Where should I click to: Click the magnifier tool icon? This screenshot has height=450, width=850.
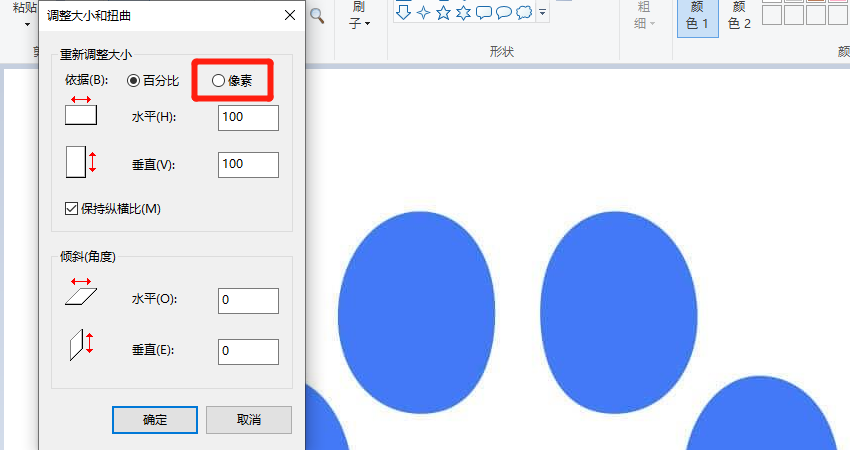[317, 15]
